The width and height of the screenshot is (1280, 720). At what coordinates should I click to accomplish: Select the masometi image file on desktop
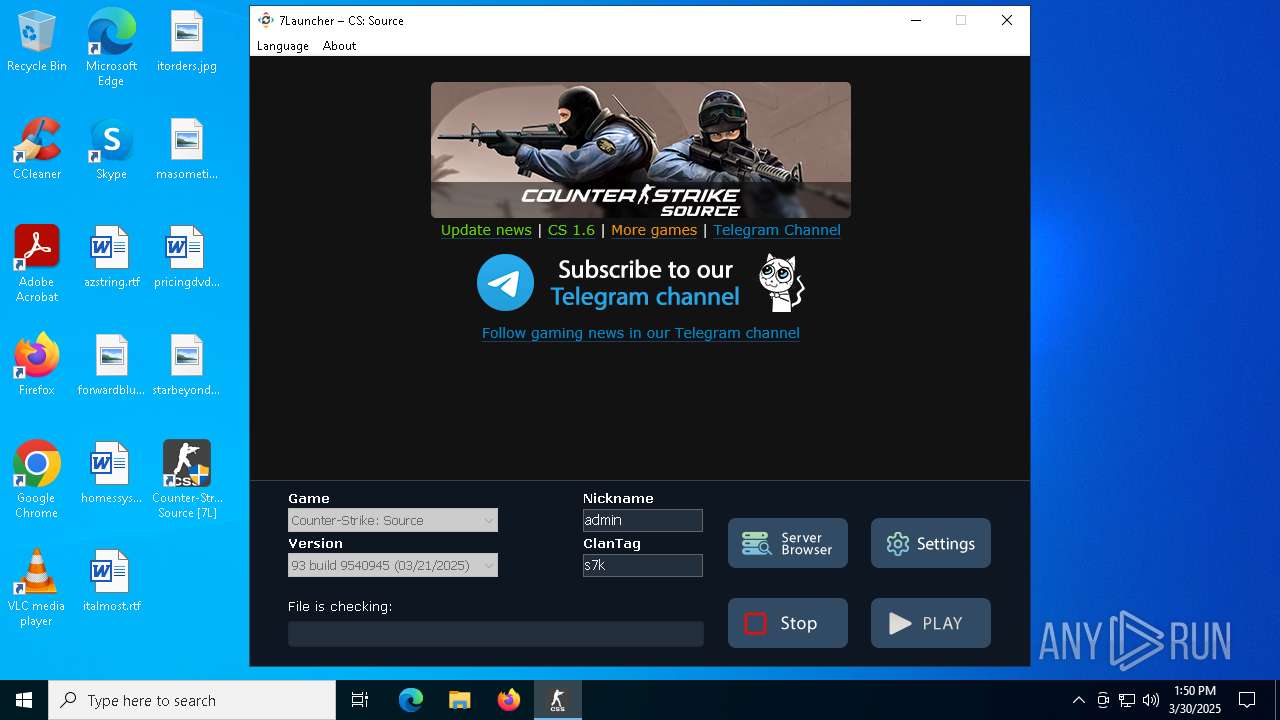click(x=187, y=150)
